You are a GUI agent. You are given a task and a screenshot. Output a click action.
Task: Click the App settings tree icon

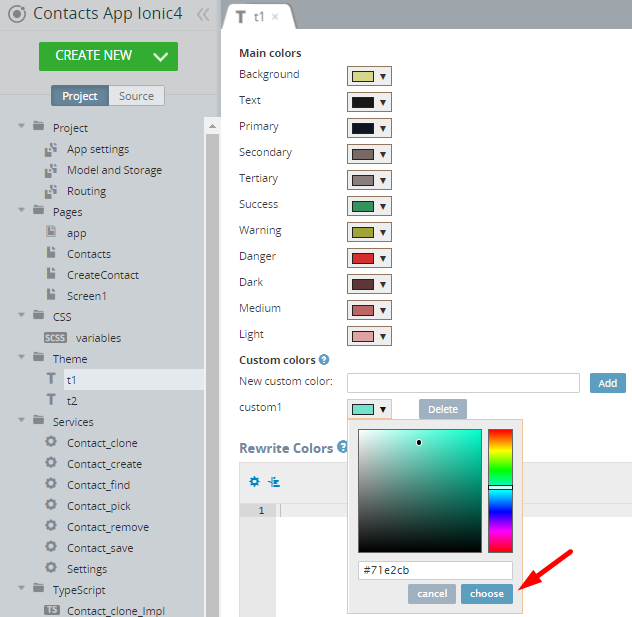[51, 149]
